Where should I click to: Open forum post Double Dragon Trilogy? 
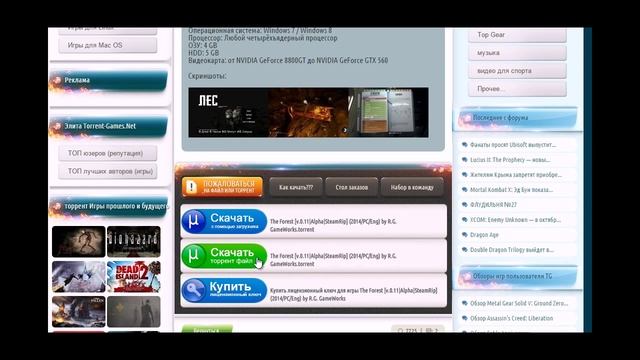coord(512,250)
